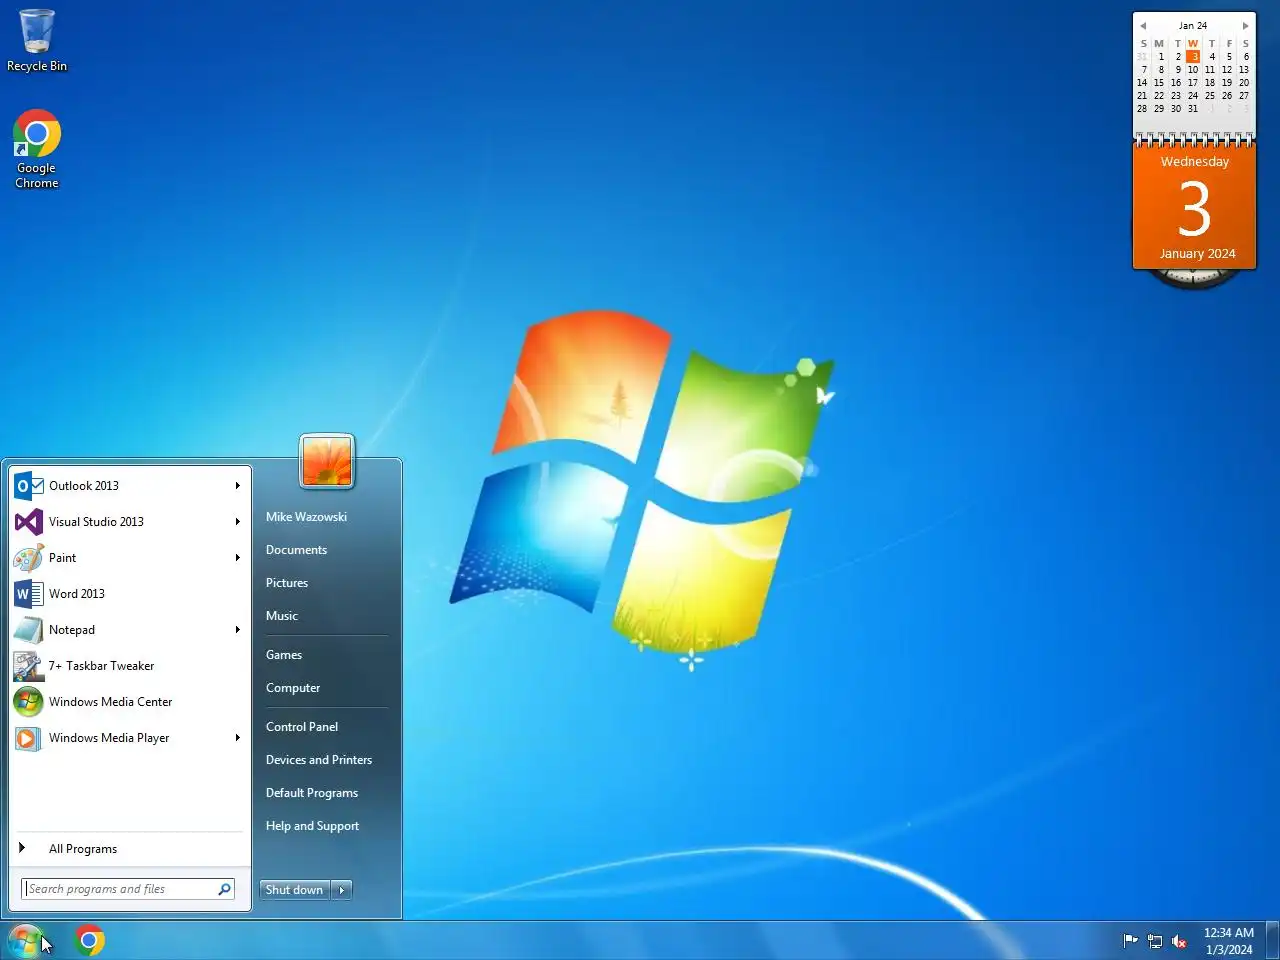This screenshot has width=1280, height=960.
Task: Click muted volume speaker tray icon
Action: 1179,940
